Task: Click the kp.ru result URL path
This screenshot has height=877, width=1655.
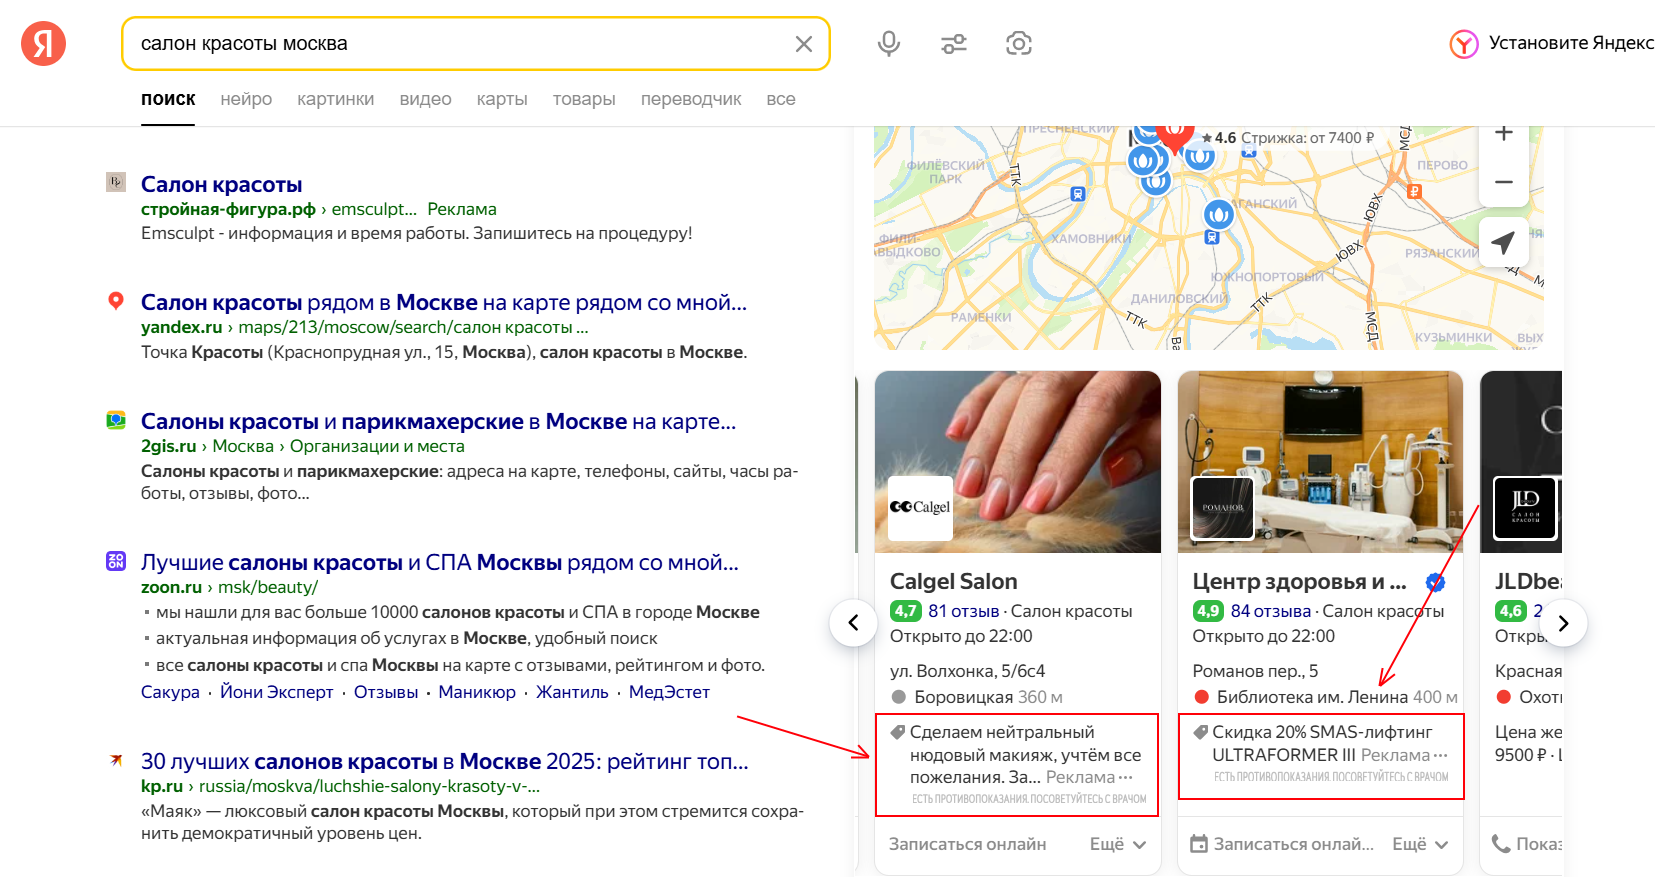Action: (369, 786)
